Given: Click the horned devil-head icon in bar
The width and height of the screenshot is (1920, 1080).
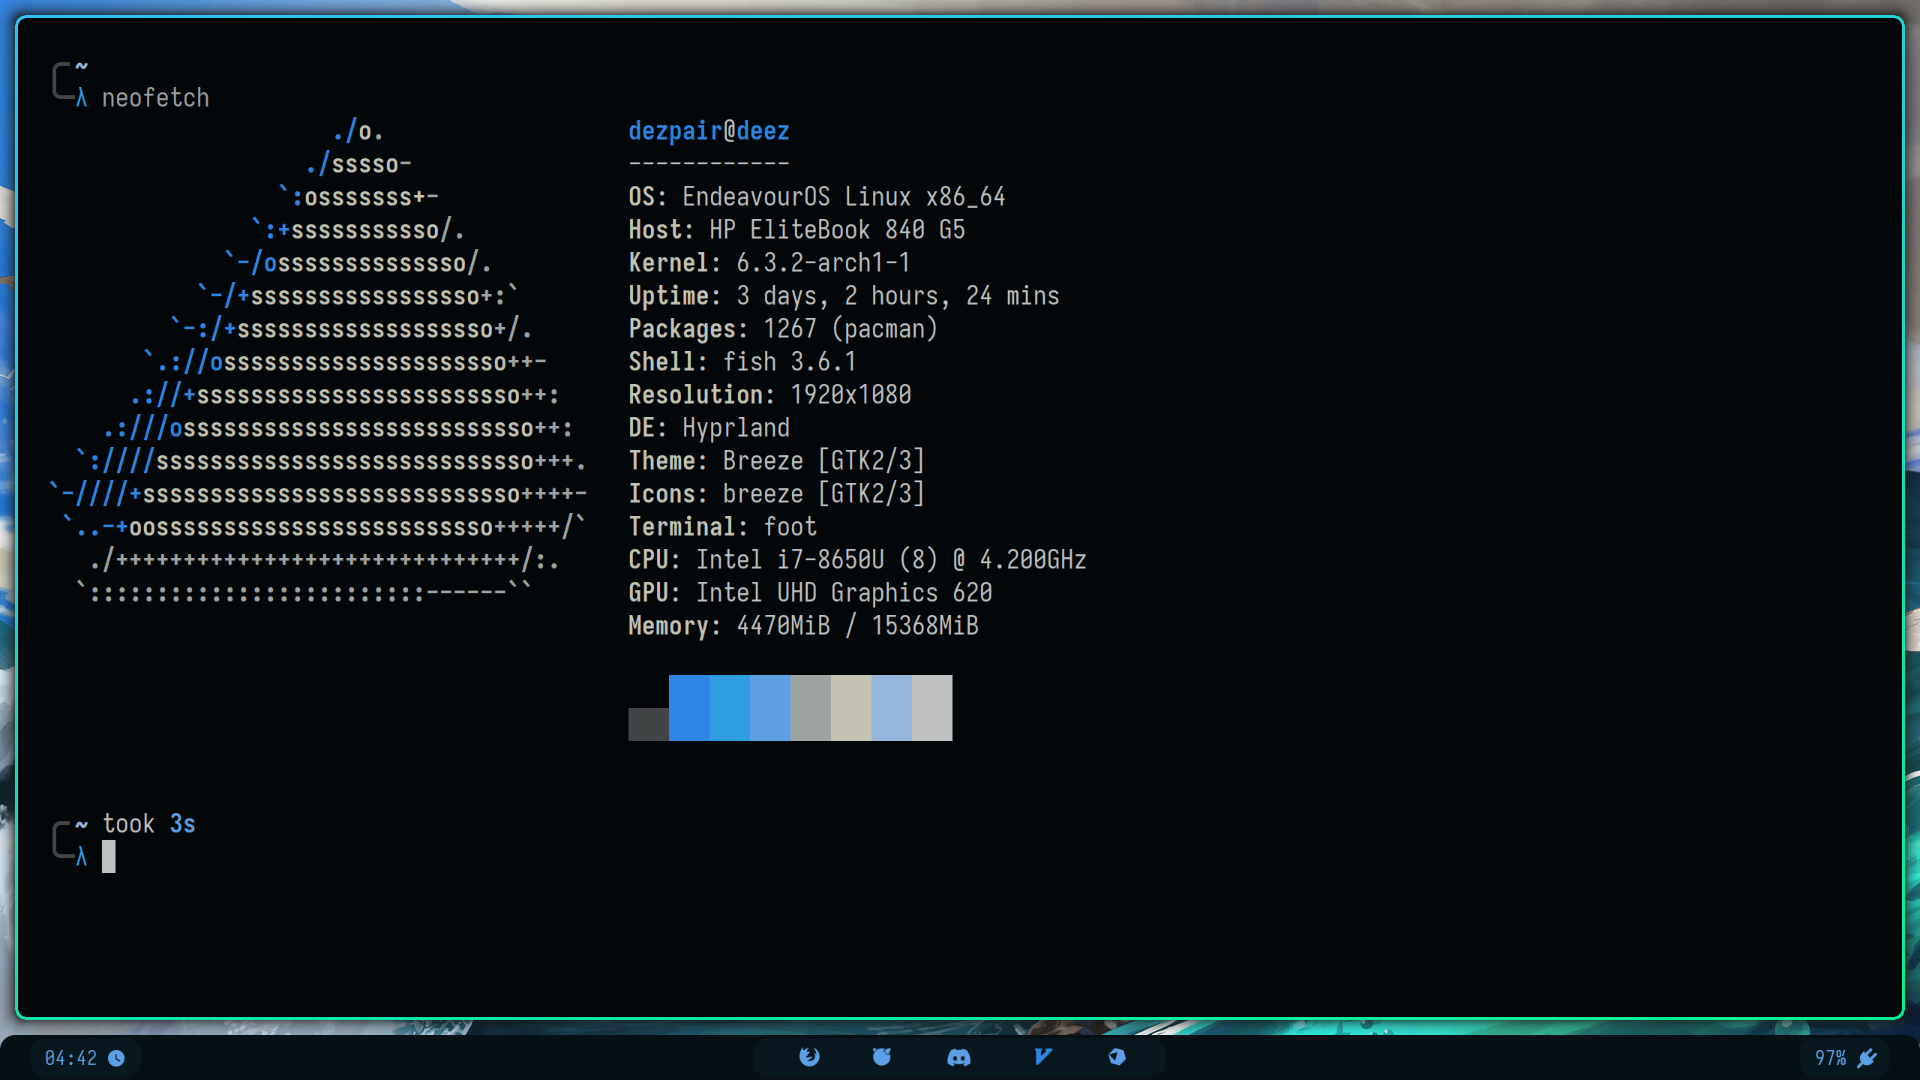Looking at the screenshot, I should pyautogui.click(x=881, y=1057).
